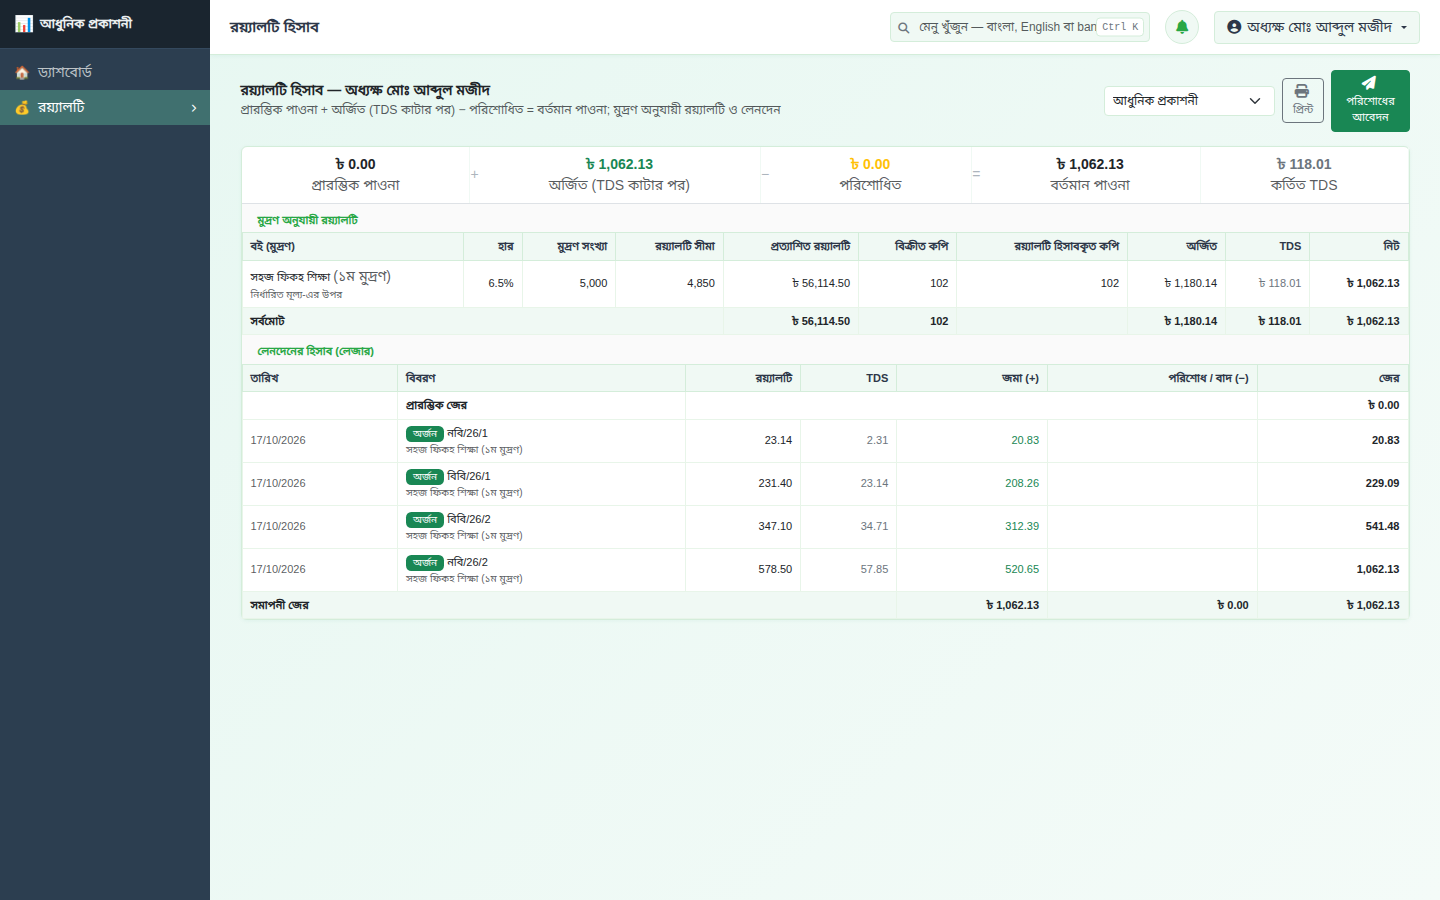The width and height of the screenshot is (1440, 900).
Task: Click the বিবি/26/2 ledger entry
Action: tap(468, 519)
